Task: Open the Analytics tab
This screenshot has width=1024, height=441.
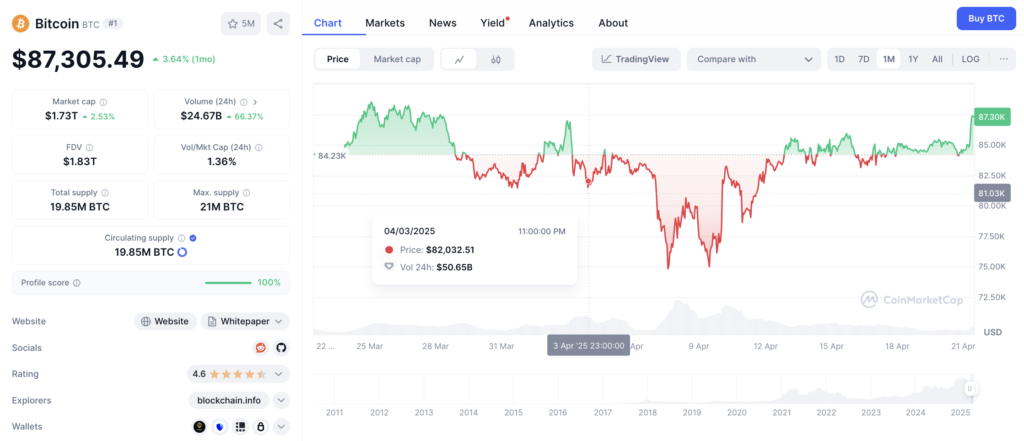Action: coord(551,23)
